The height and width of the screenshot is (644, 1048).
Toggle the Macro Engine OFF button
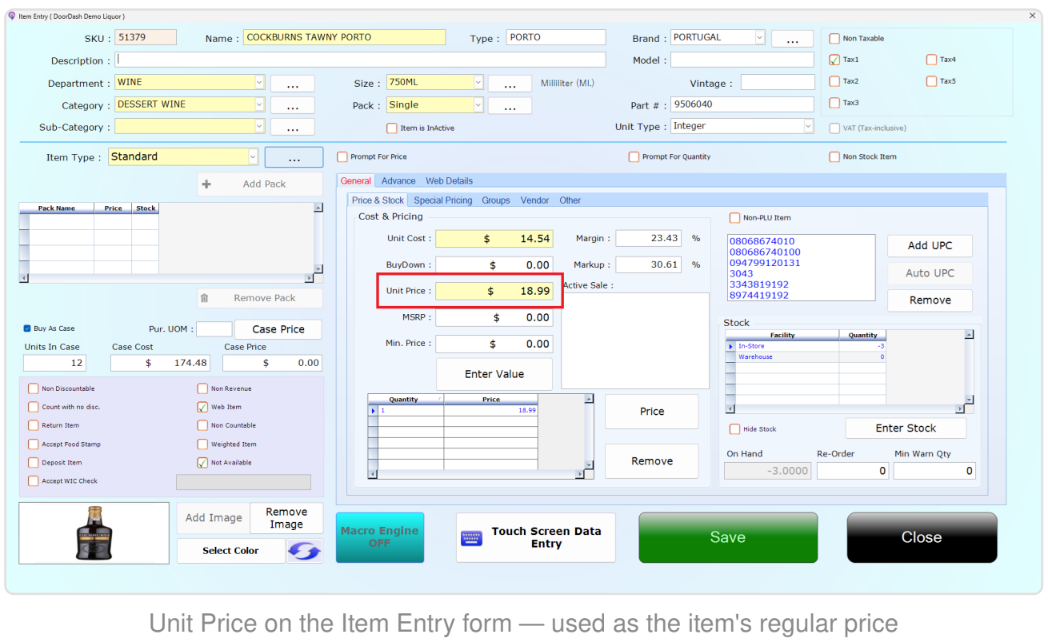[380, 537]
